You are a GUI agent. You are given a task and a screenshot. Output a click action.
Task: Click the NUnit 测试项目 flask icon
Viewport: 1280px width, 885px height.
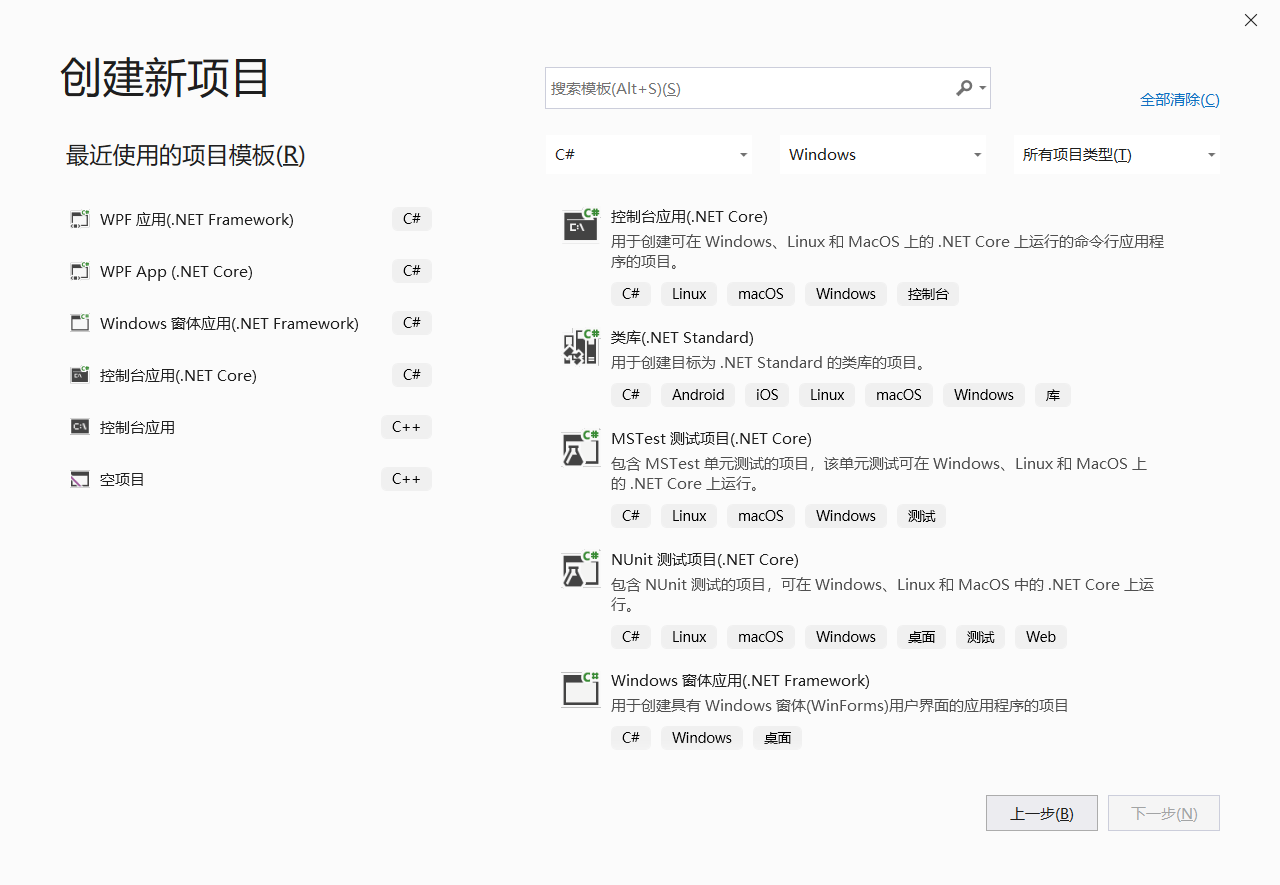coord(580,568)
